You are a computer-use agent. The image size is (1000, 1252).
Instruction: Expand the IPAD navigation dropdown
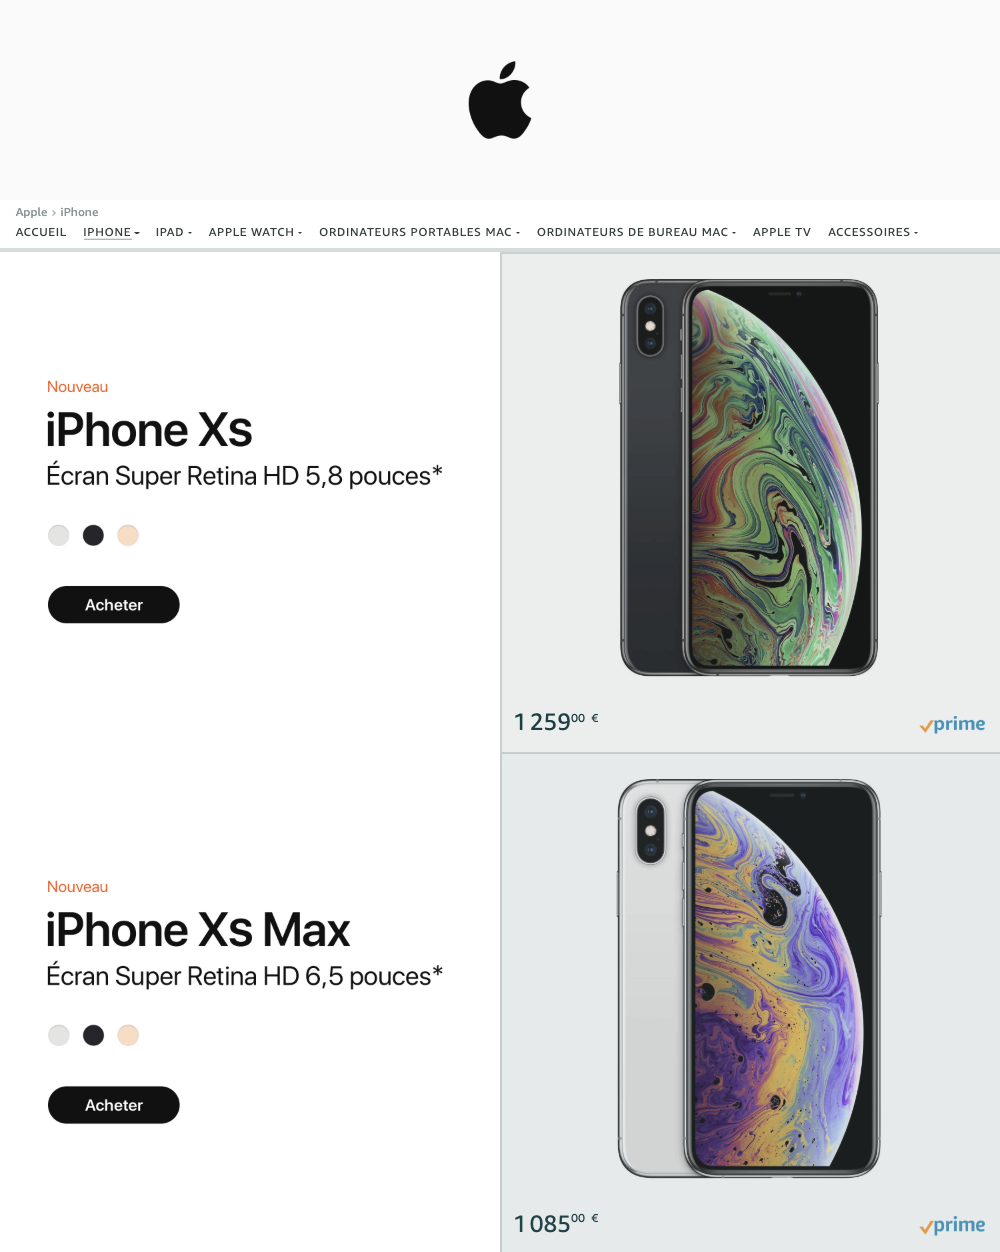click(174, 232)
